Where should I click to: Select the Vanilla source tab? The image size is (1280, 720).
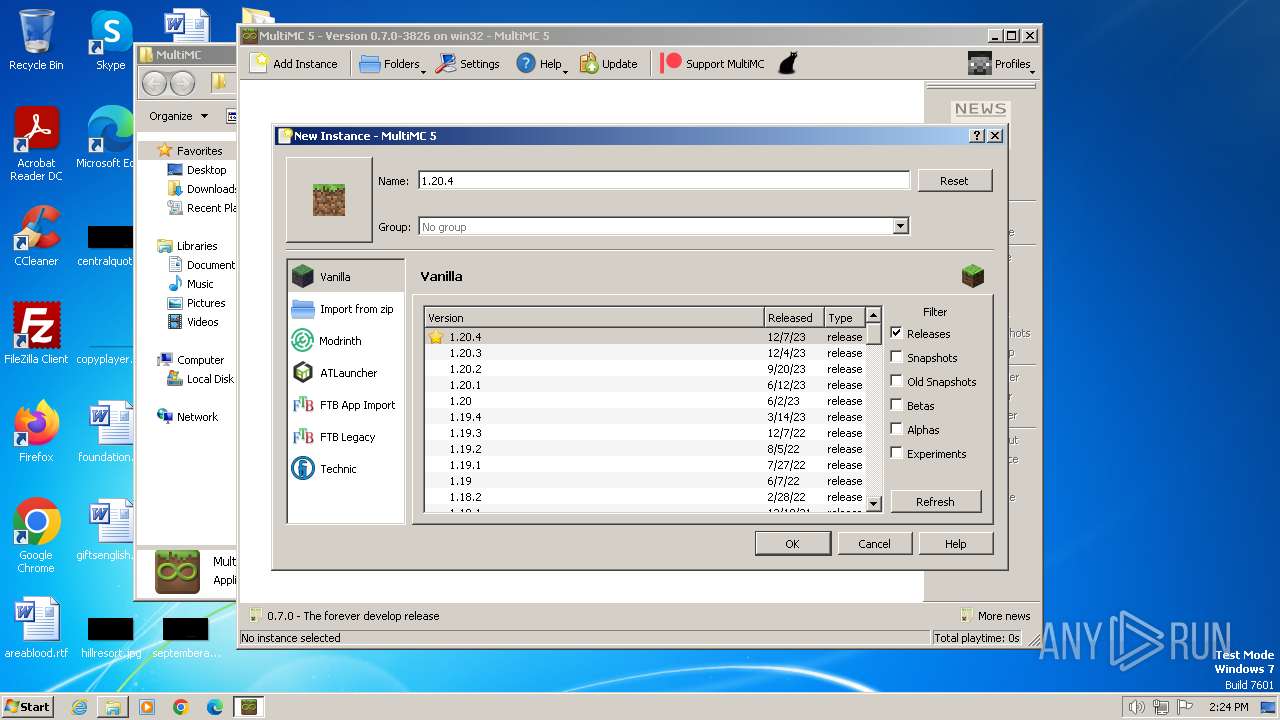[346, 276]
